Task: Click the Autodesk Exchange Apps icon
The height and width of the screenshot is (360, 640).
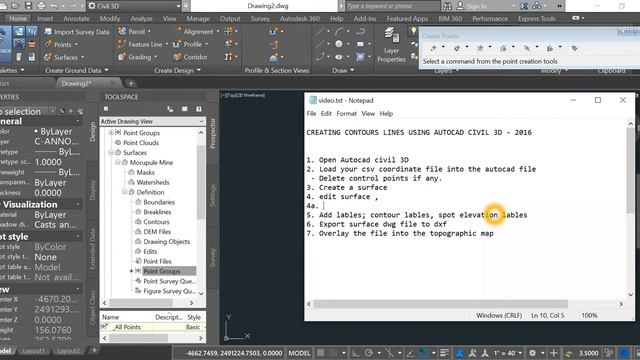Action: [x=524, y=6]
